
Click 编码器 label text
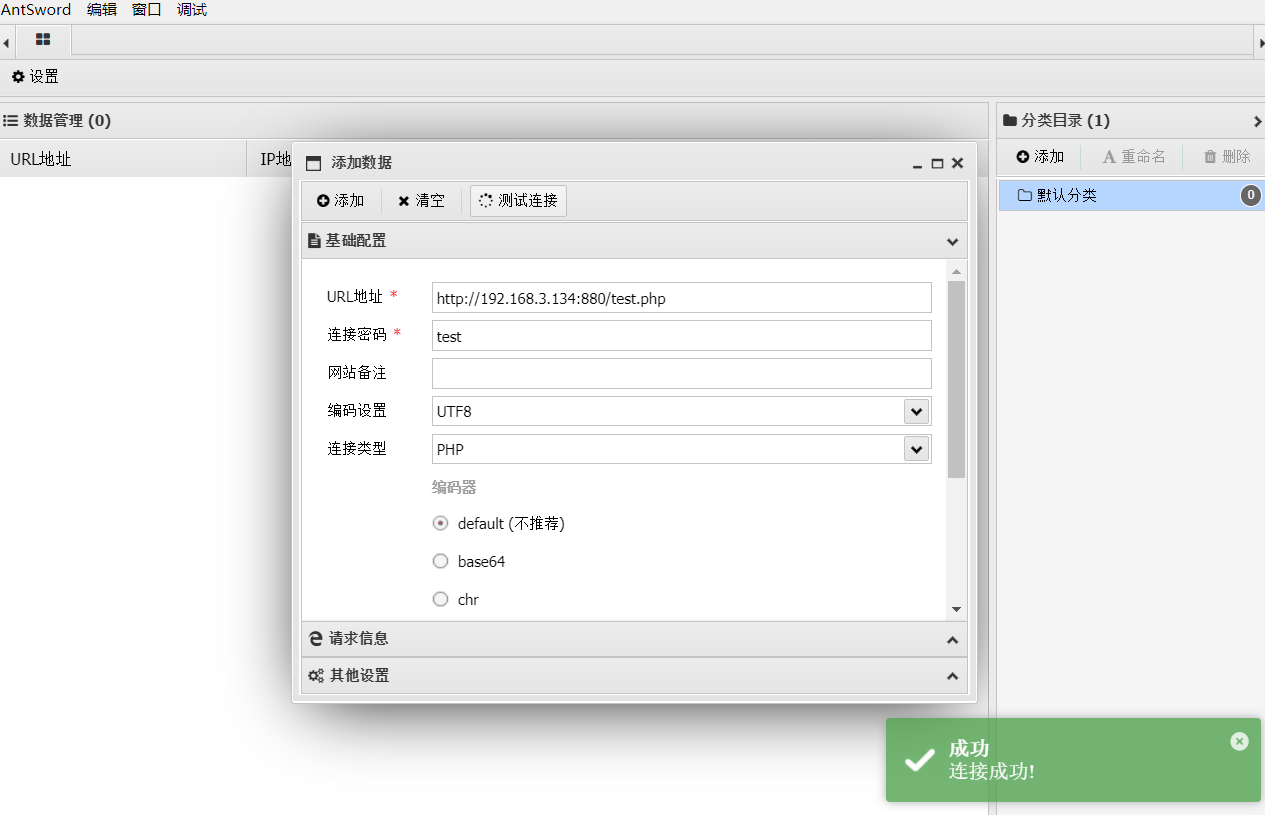click(454, 488)
